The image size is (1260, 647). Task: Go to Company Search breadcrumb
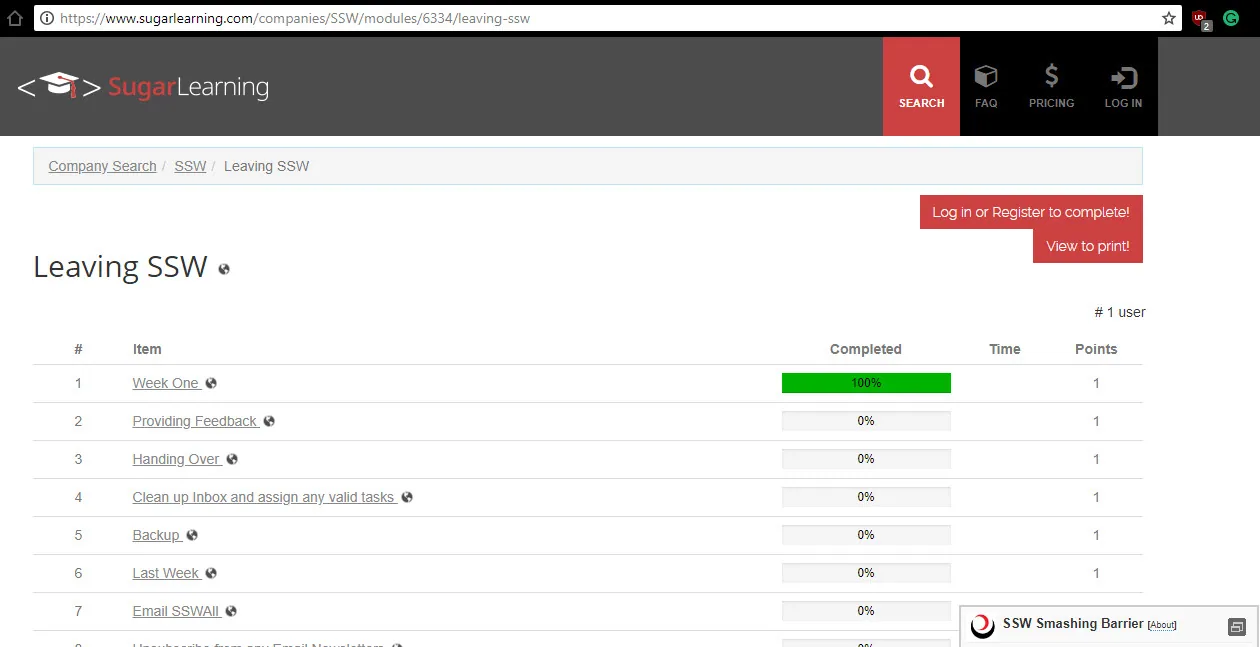(102, 166)
